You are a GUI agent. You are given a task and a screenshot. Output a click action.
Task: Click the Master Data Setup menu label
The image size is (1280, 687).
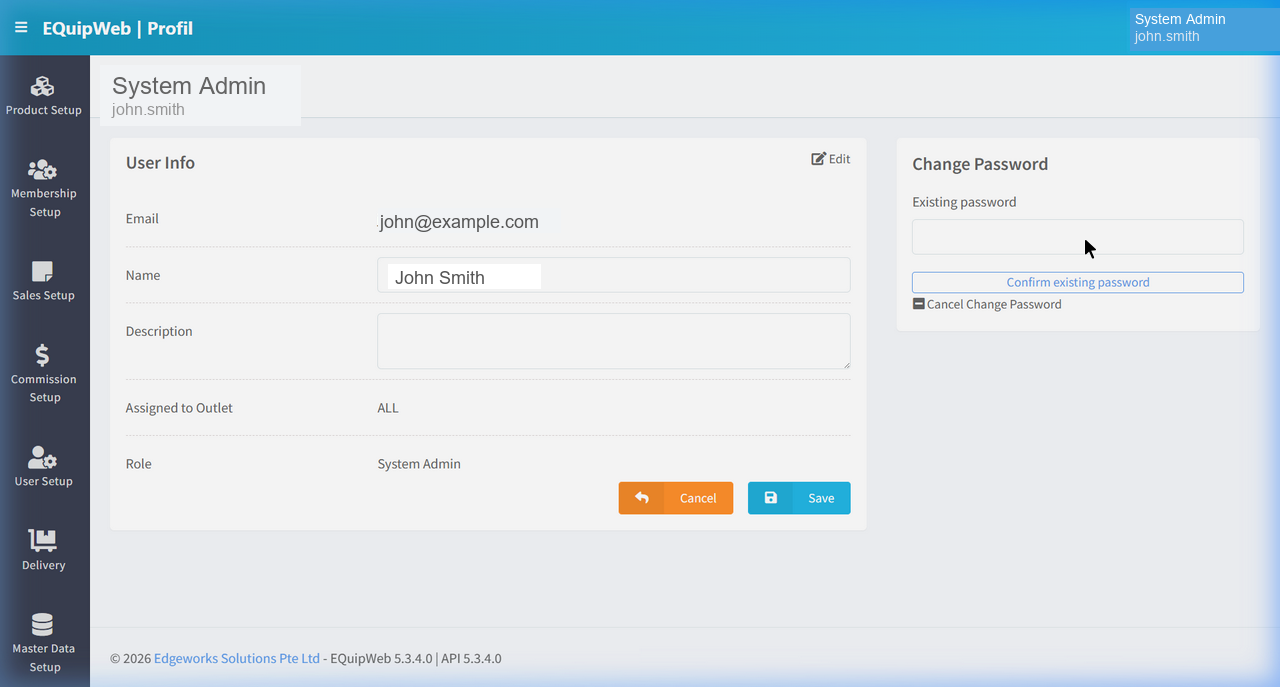click(44, 658)
